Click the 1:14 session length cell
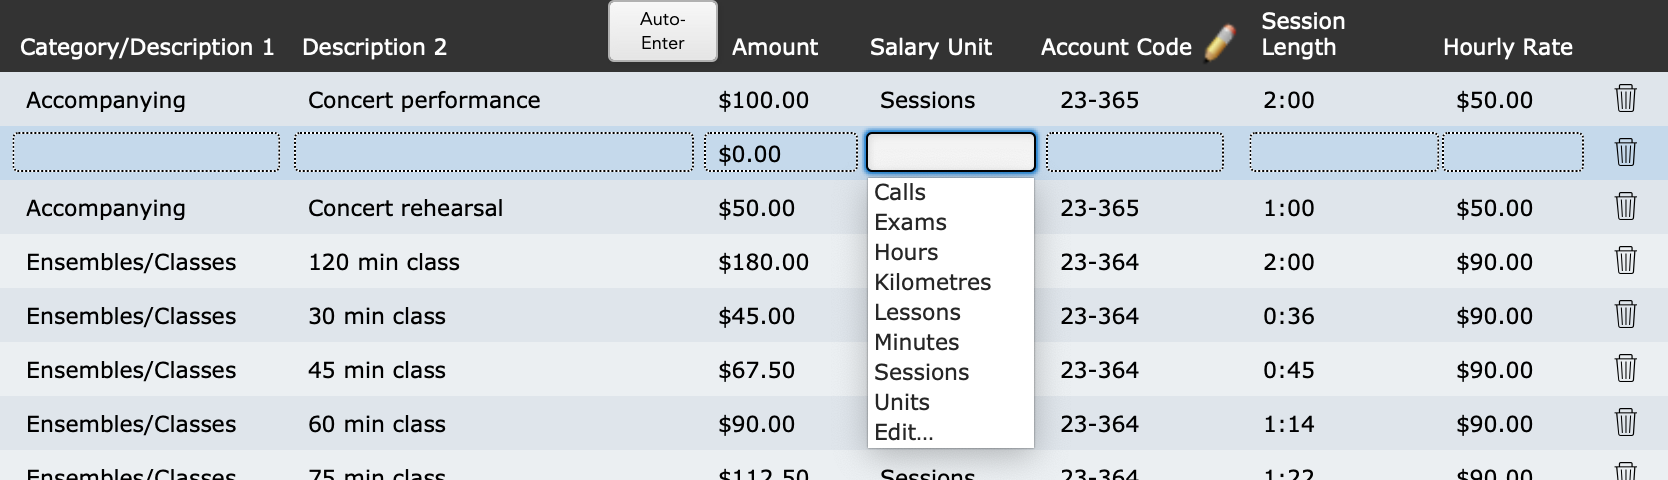 (x=1289, y=424)
